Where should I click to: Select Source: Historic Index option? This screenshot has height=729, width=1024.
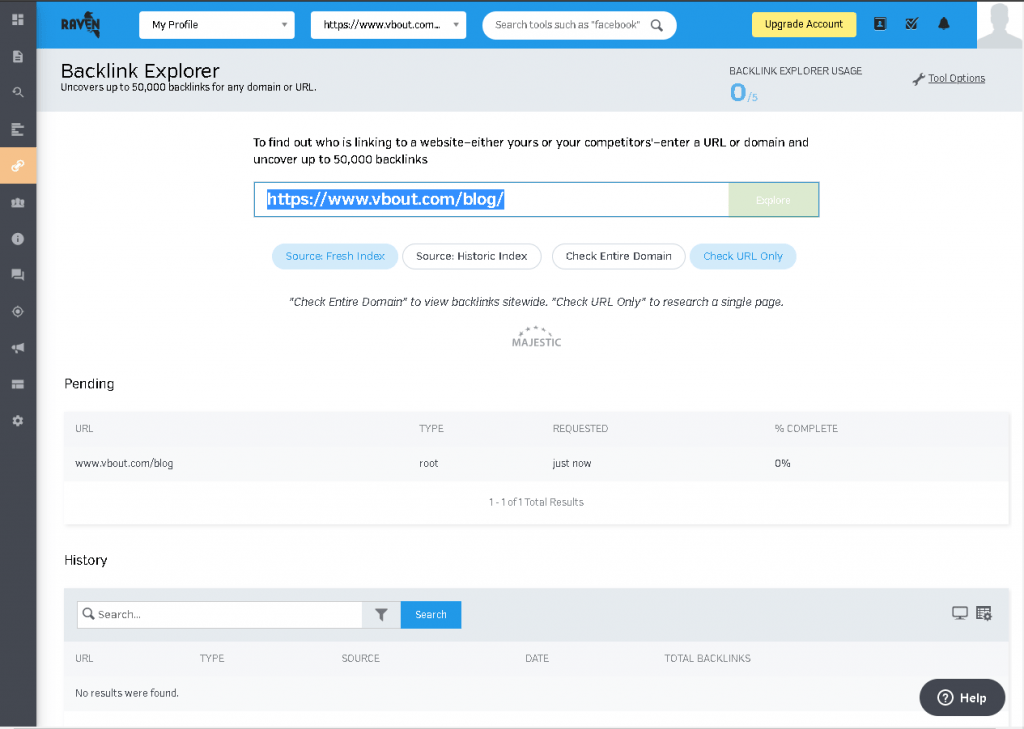pos(472,256)
